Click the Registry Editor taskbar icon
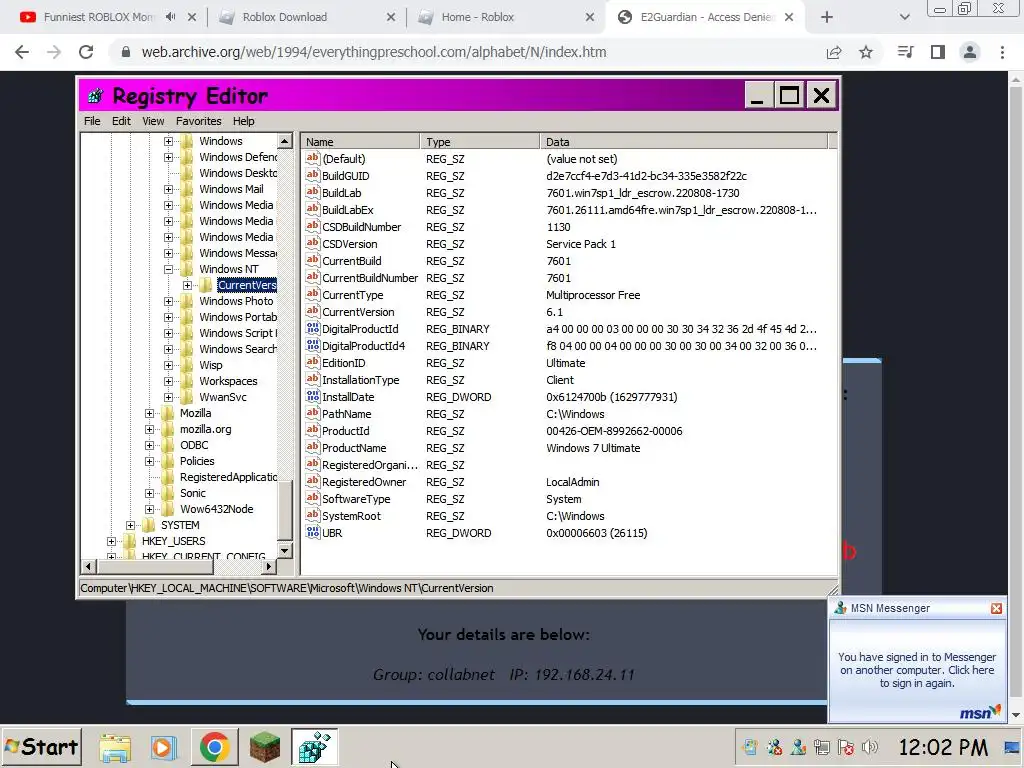 pyautogui.click(x=314, y=747)
